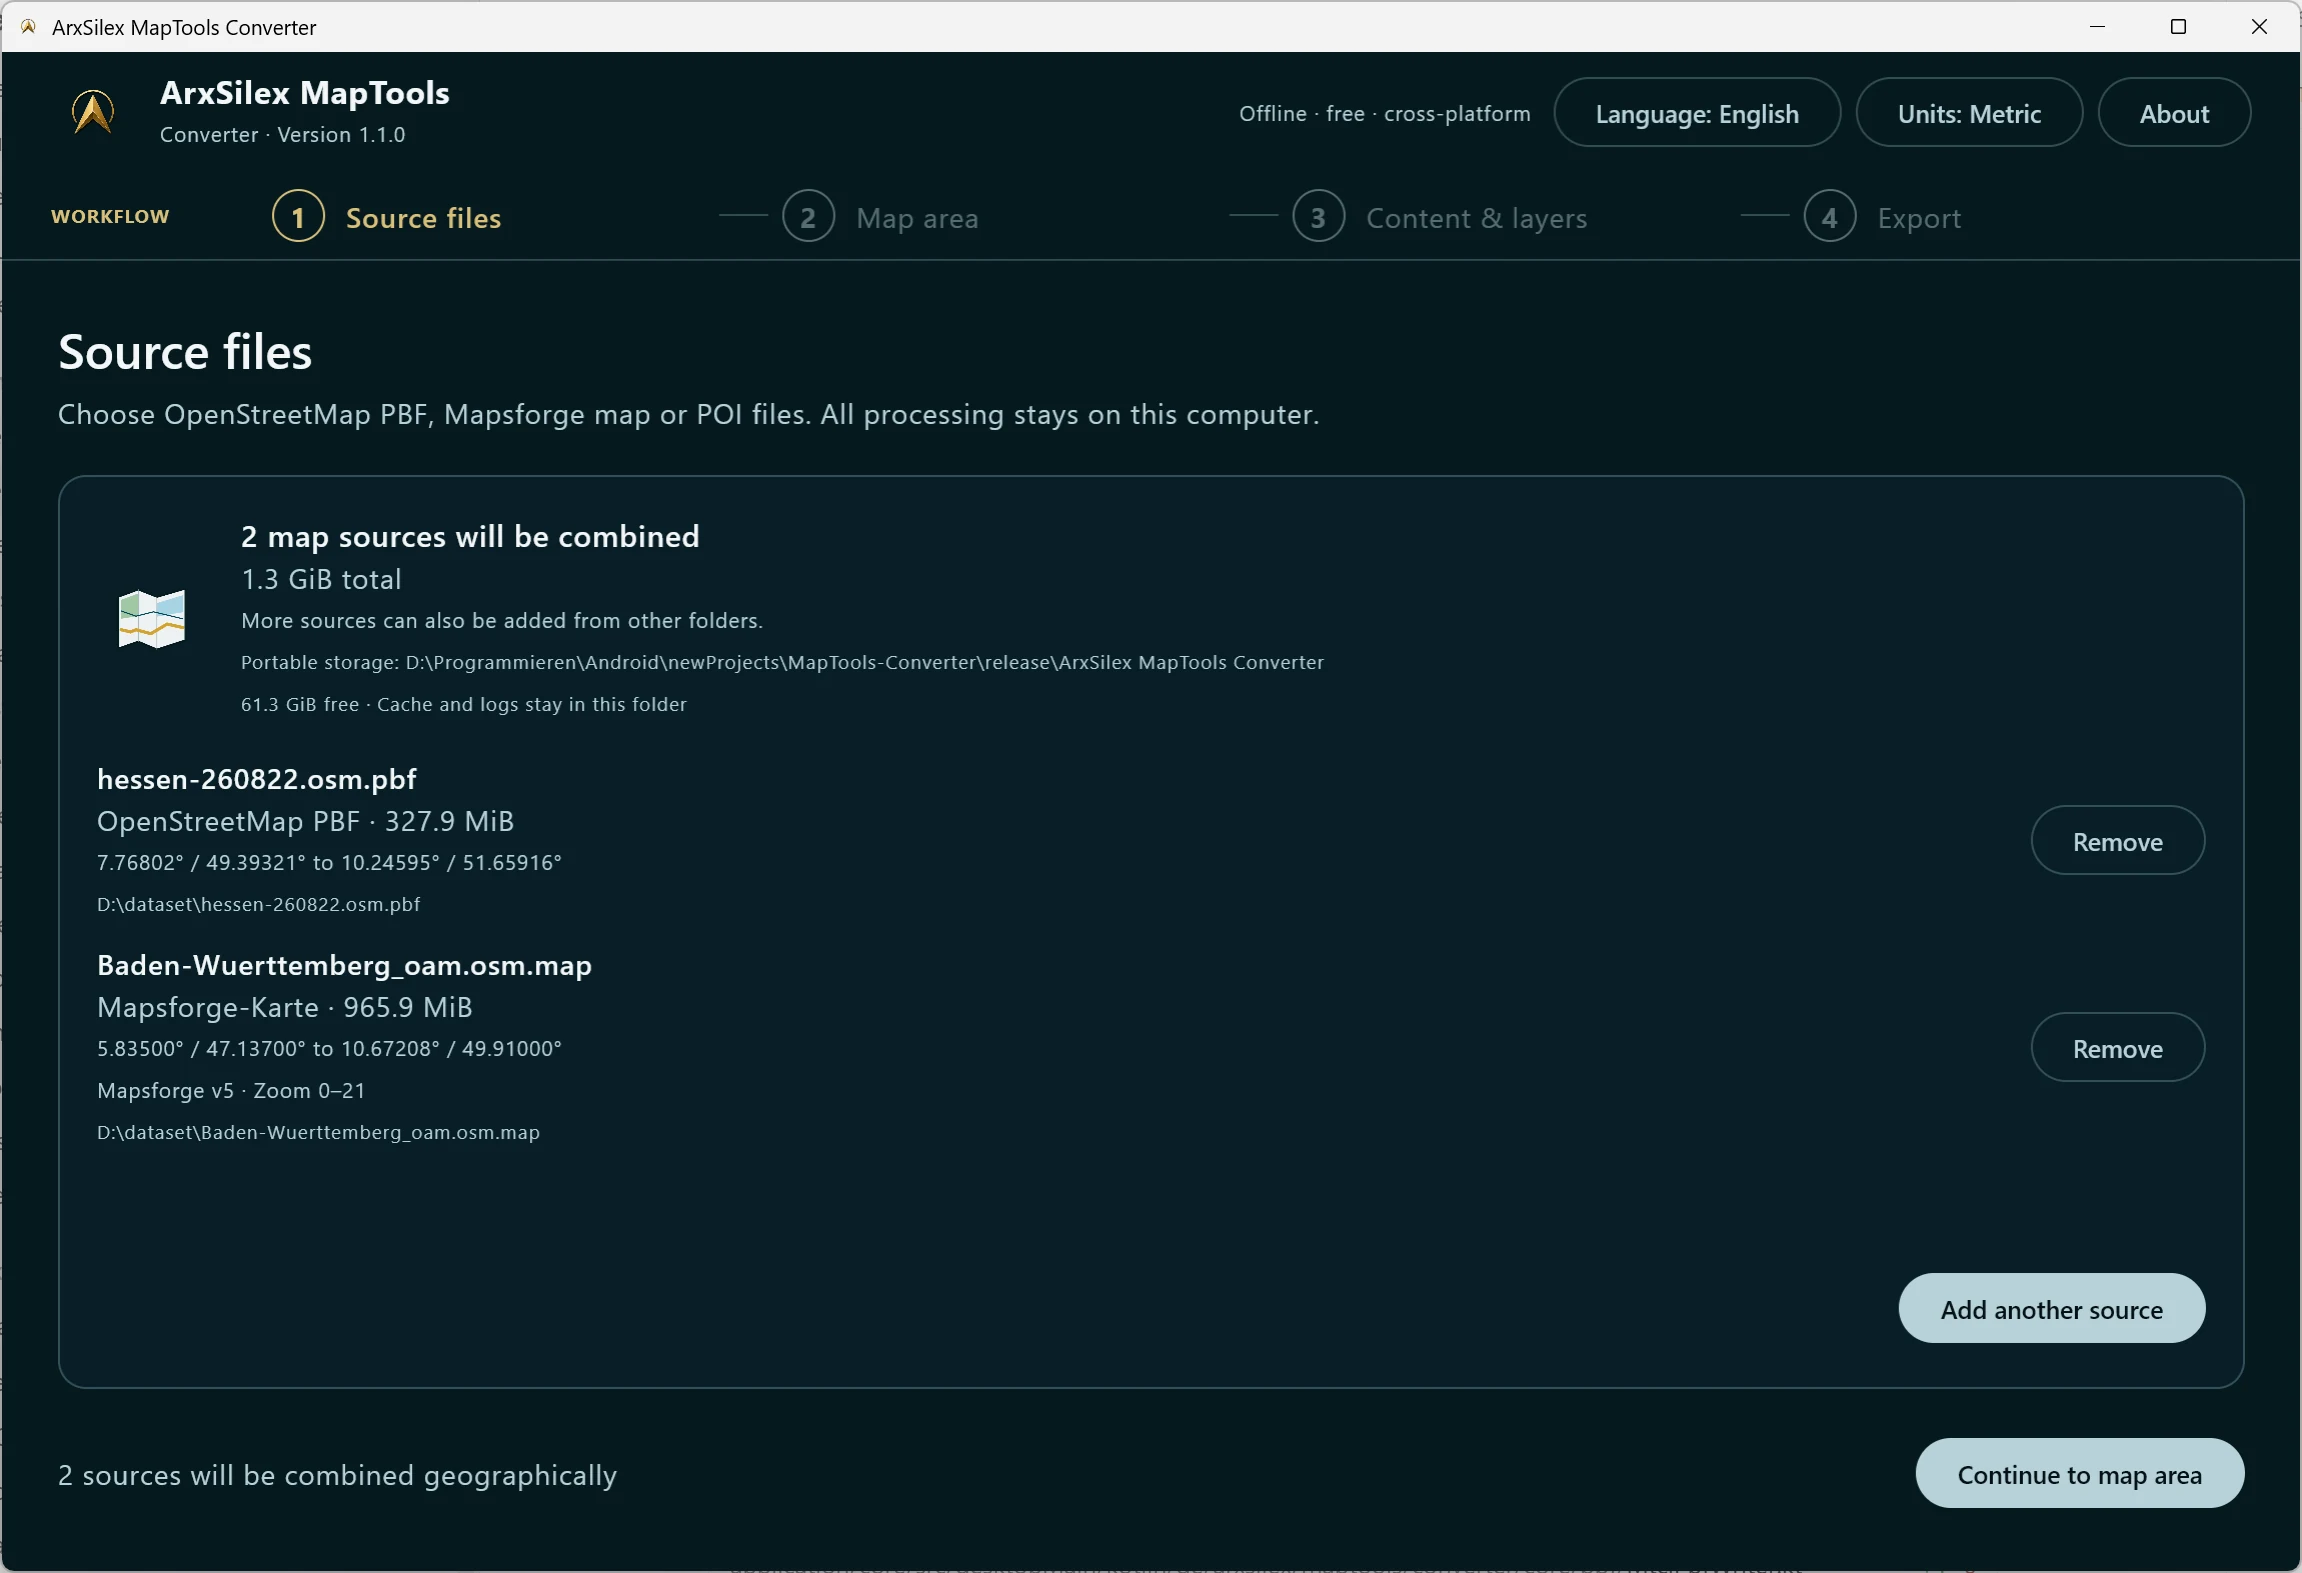Click "Mapsforge-Karte · 965.9 MiB" text
The width and height of the screenshot is (2302, 1573).
point(285,1007)
